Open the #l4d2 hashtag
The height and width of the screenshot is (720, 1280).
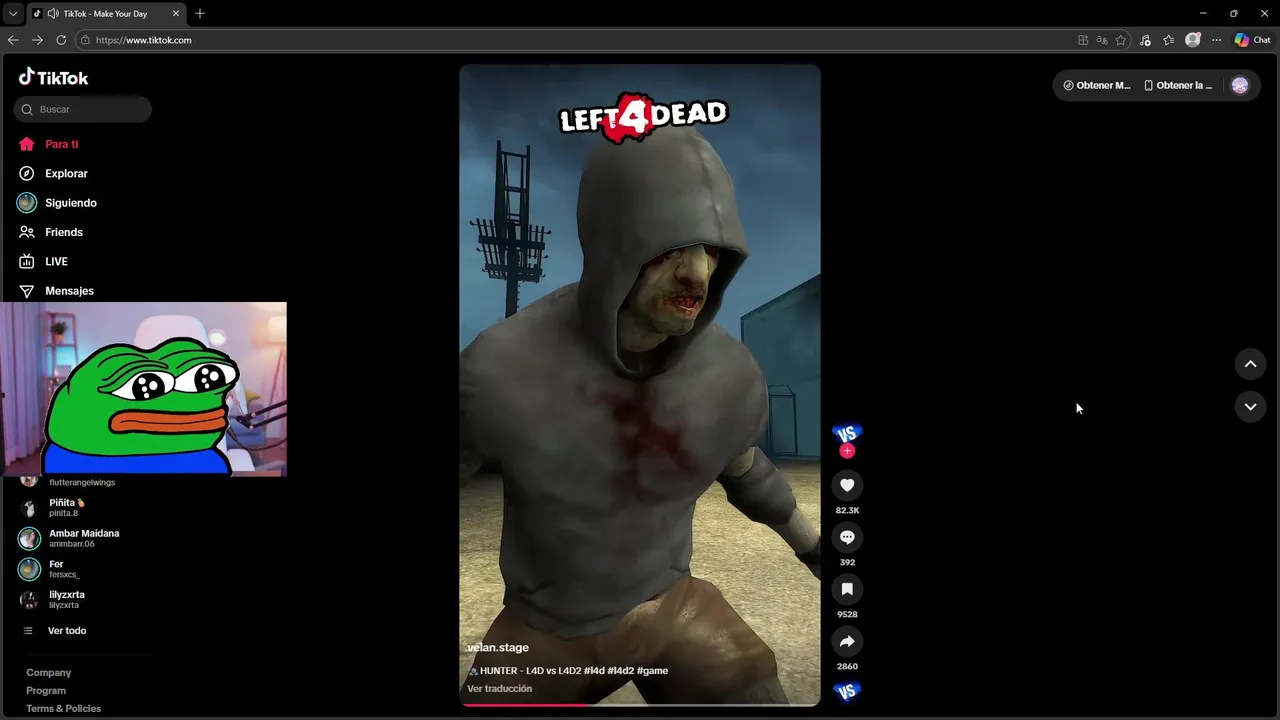(620, 671)
